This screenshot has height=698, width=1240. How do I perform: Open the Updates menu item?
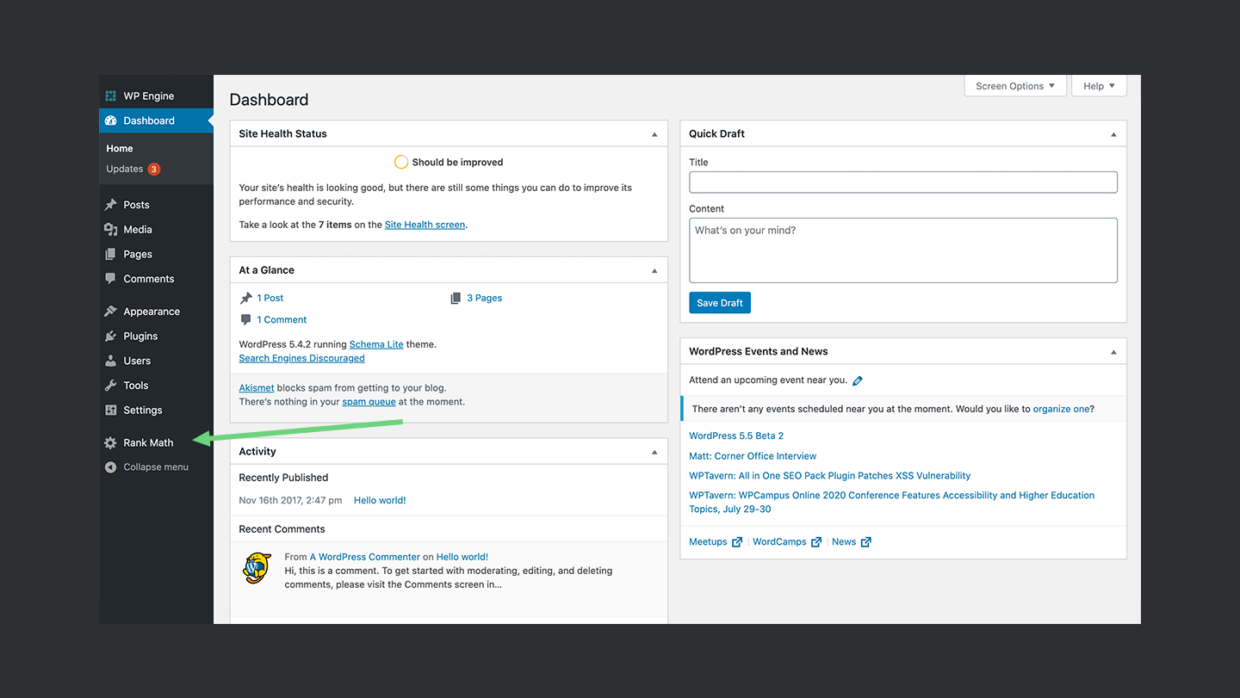click(x=123, y=169)
